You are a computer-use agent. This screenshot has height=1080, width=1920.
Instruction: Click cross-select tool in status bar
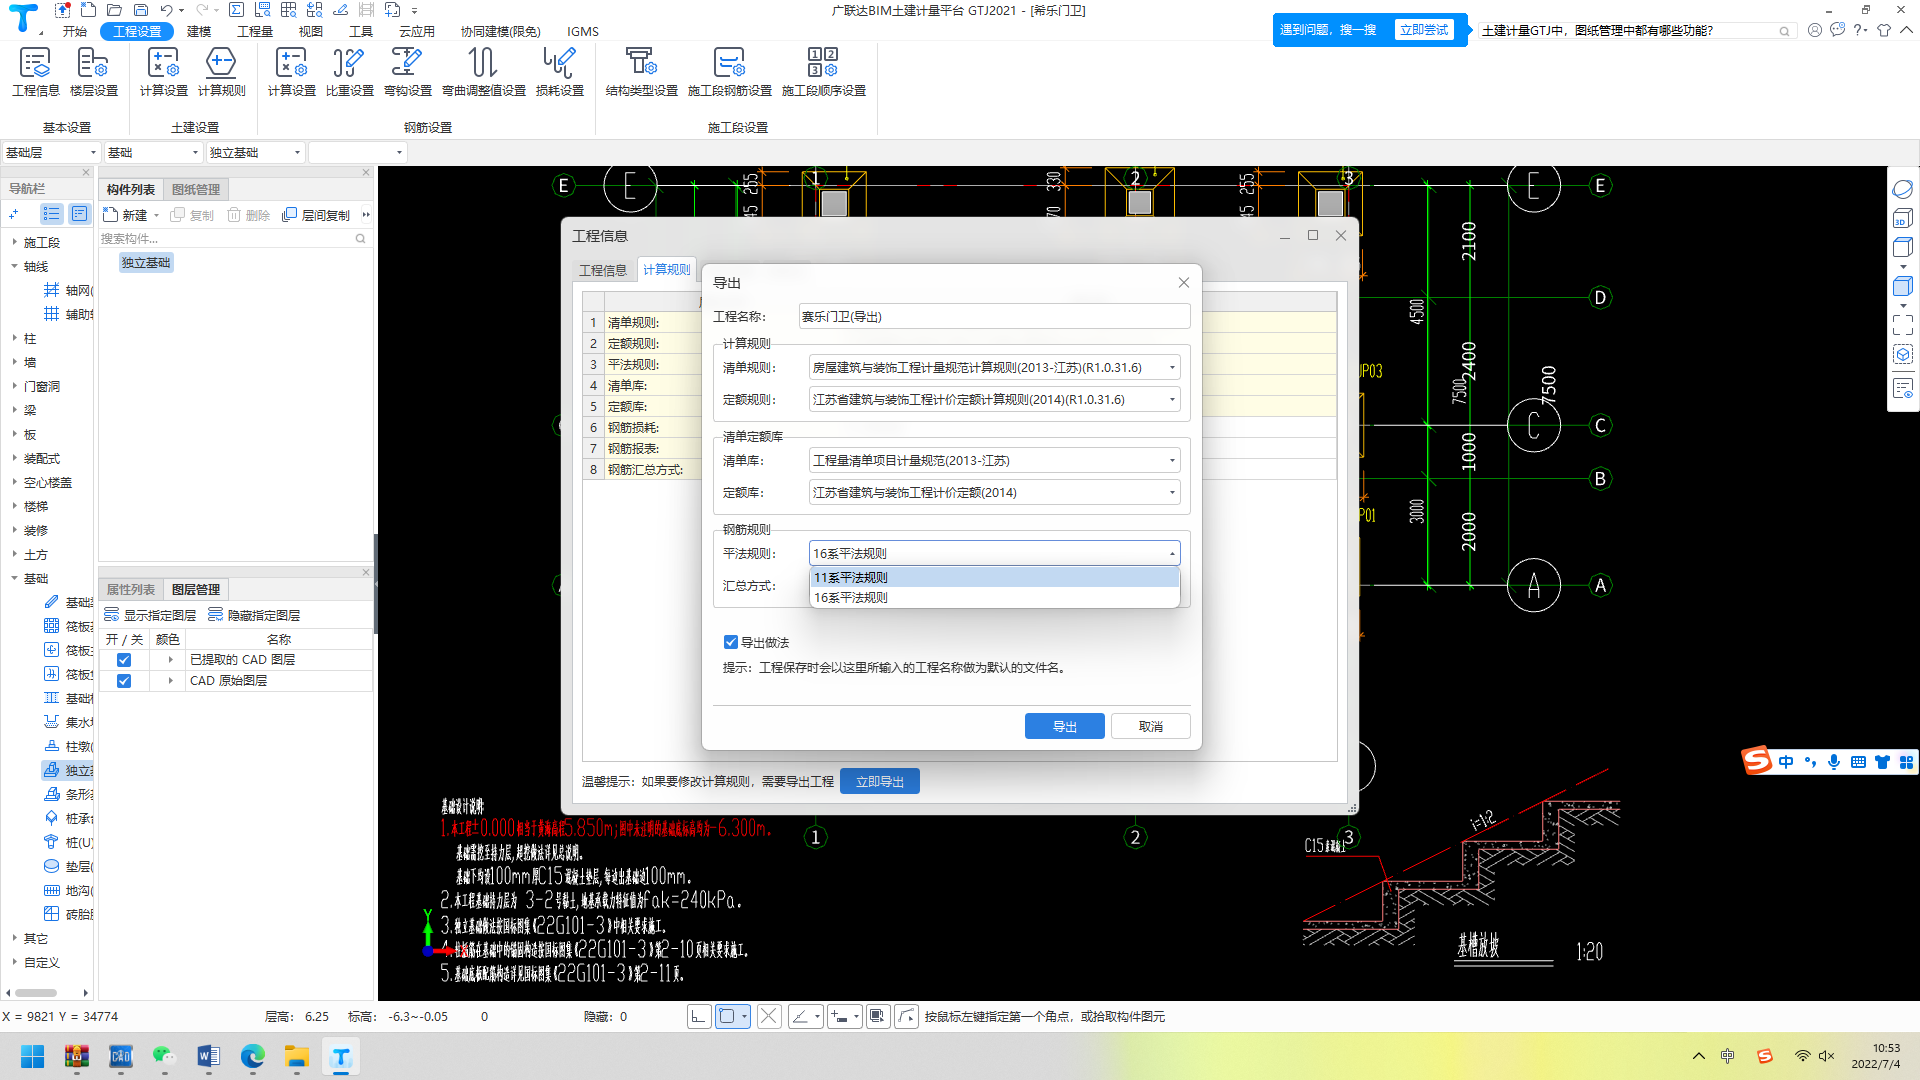(769, 1016)
